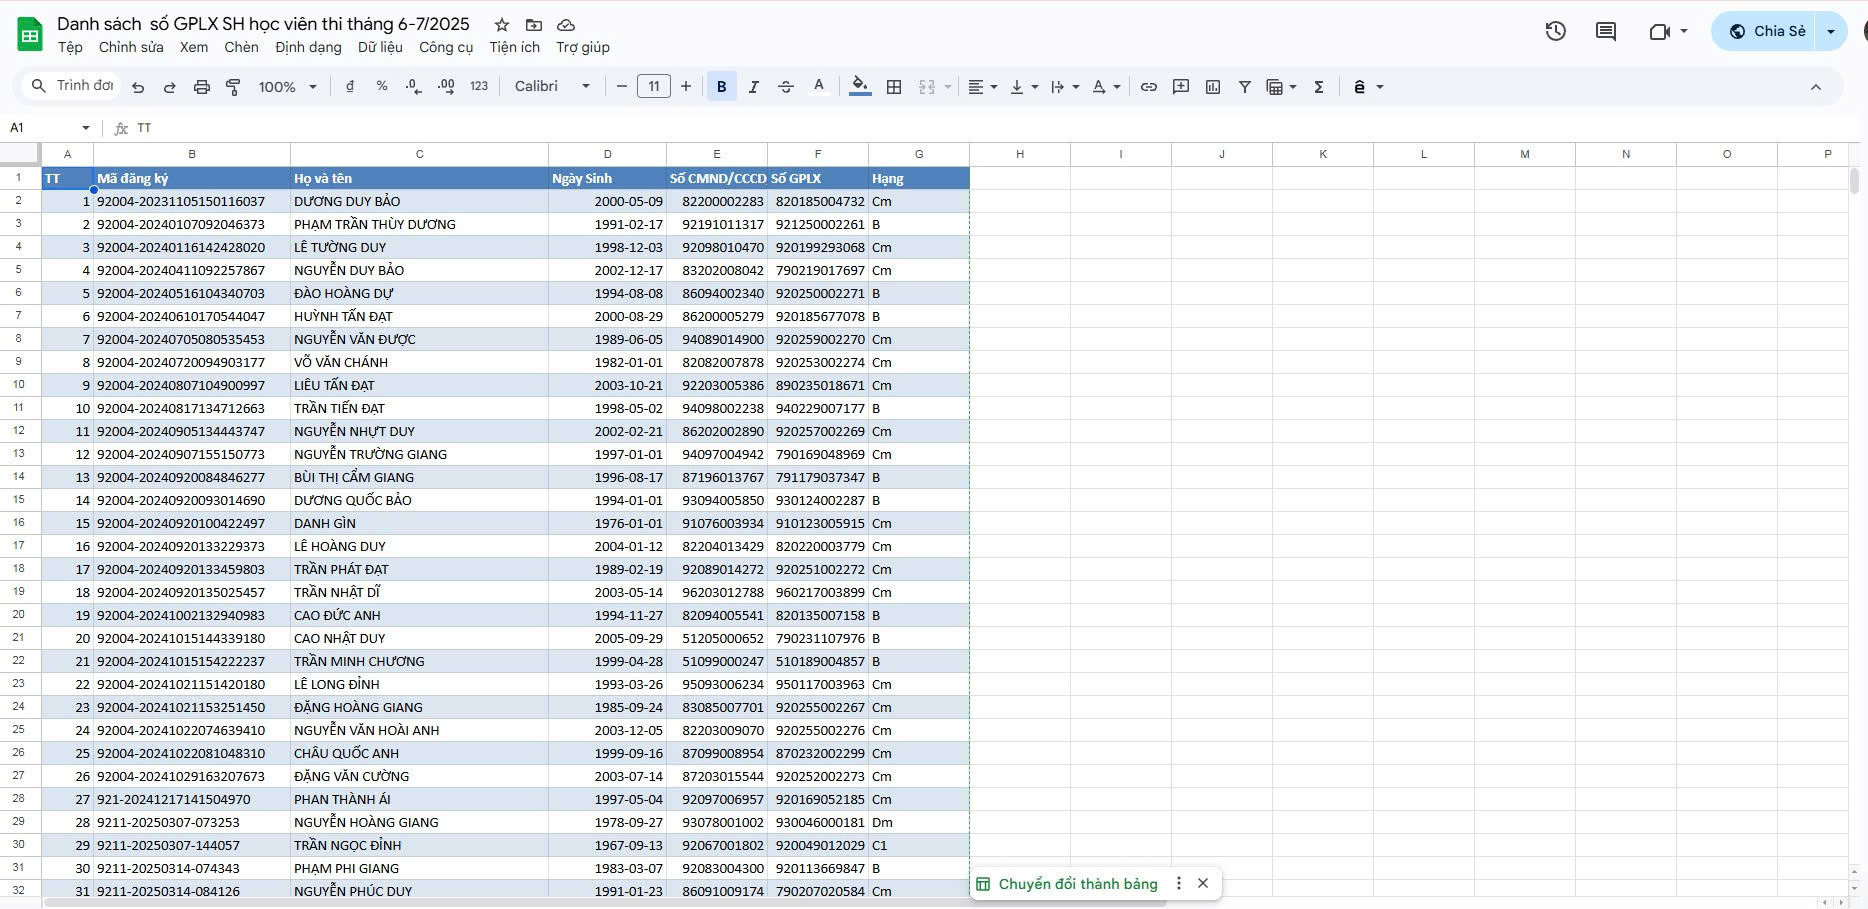Toggle strikethrough formatting

pos(786,87)
